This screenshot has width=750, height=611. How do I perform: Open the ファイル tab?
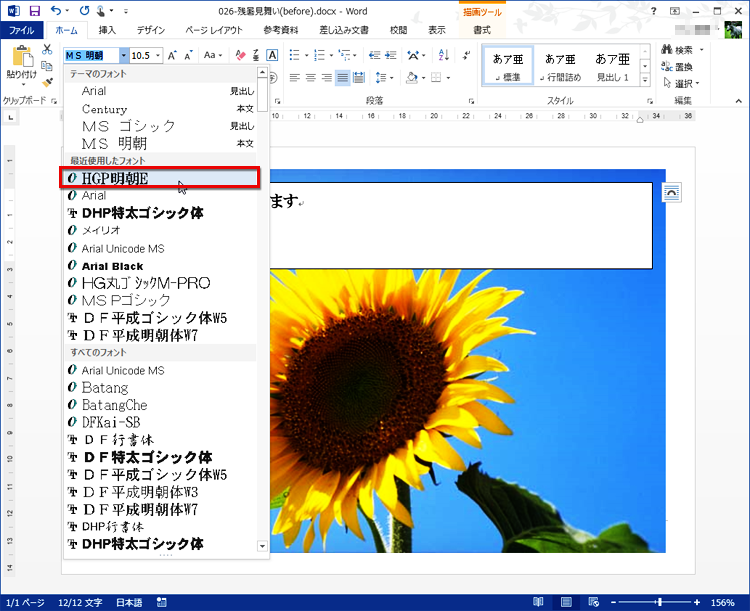[22, 30]
